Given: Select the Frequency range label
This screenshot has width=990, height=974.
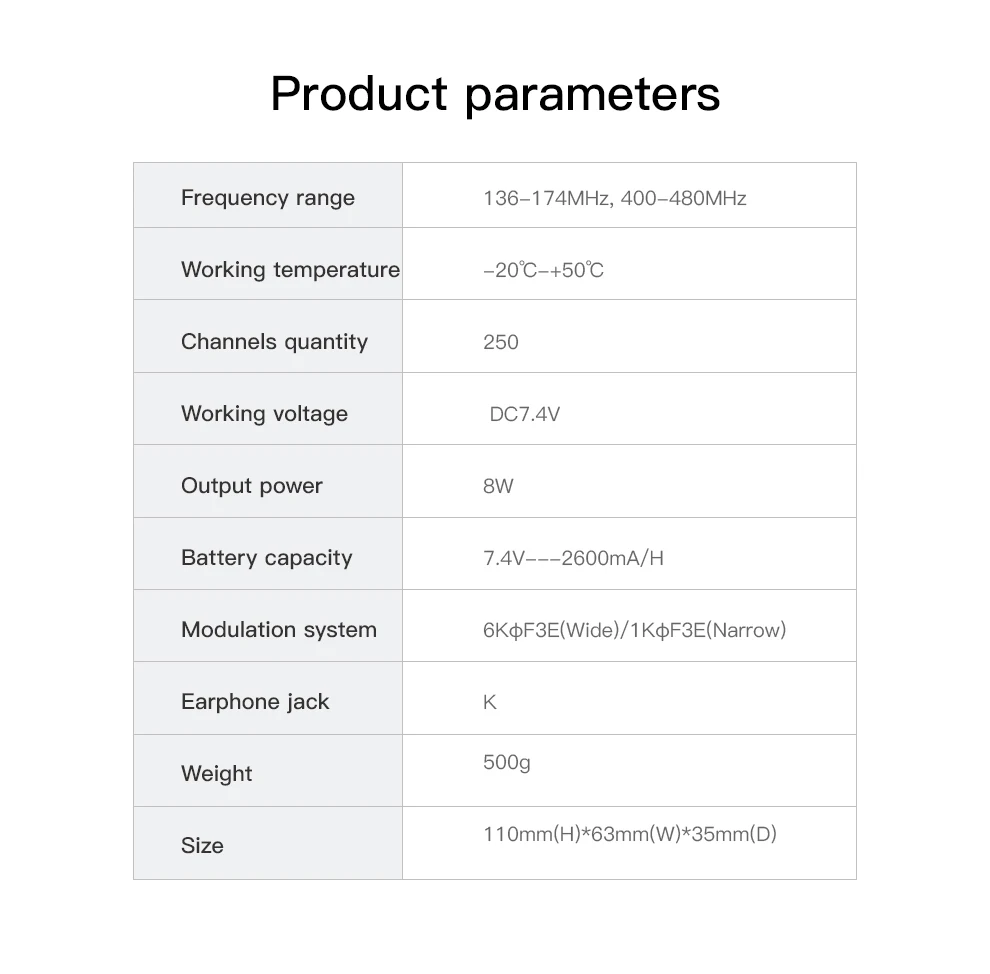Looking at the screenshot, I should click(x=267, y=198).
